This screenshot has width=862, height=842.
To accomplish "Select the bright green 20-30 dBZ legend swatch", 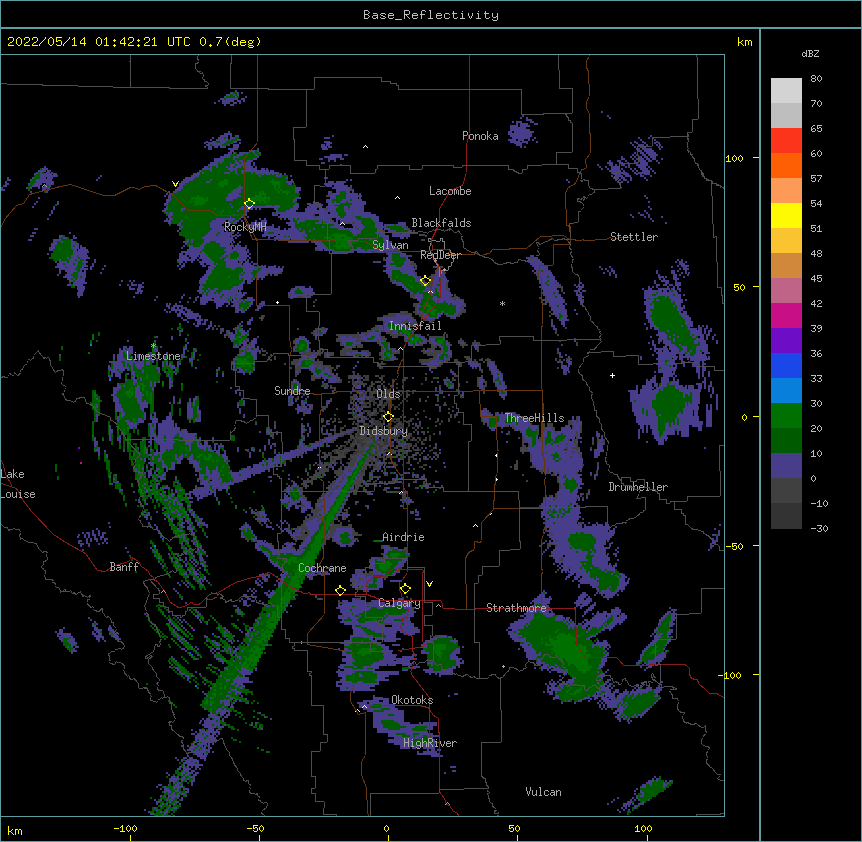I will click(786, 416).
